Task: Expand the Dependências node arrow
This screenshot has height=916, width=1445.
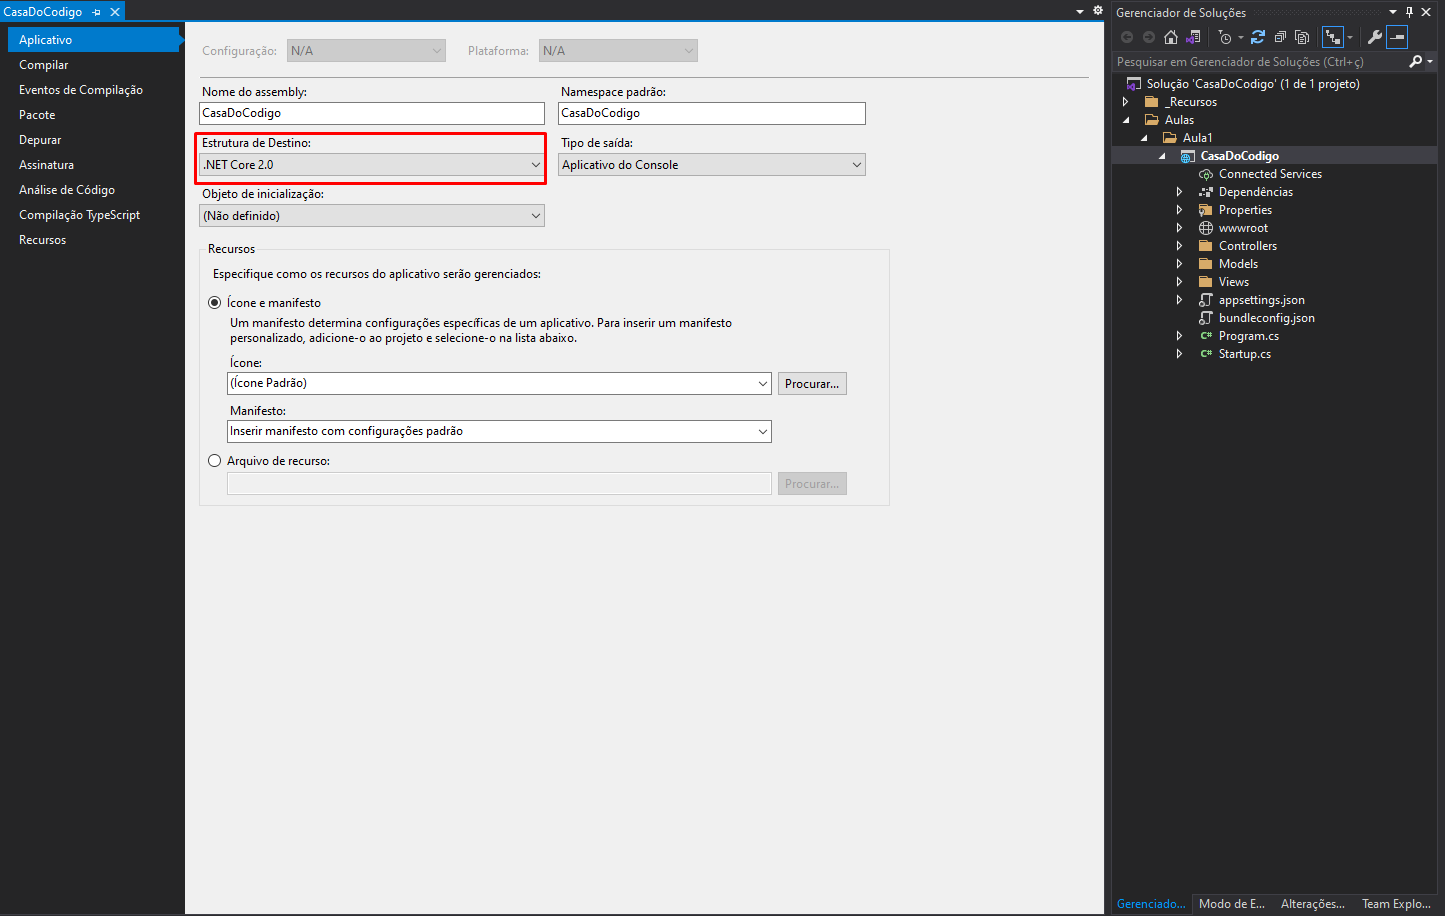Action: 1180,192
